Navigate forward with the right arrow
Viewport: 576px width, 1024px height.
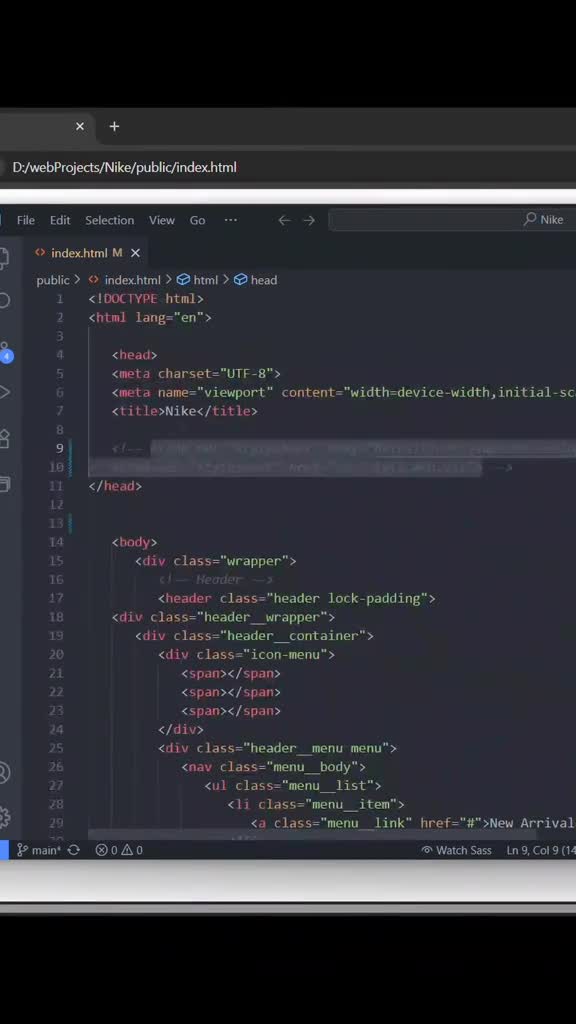309,220
